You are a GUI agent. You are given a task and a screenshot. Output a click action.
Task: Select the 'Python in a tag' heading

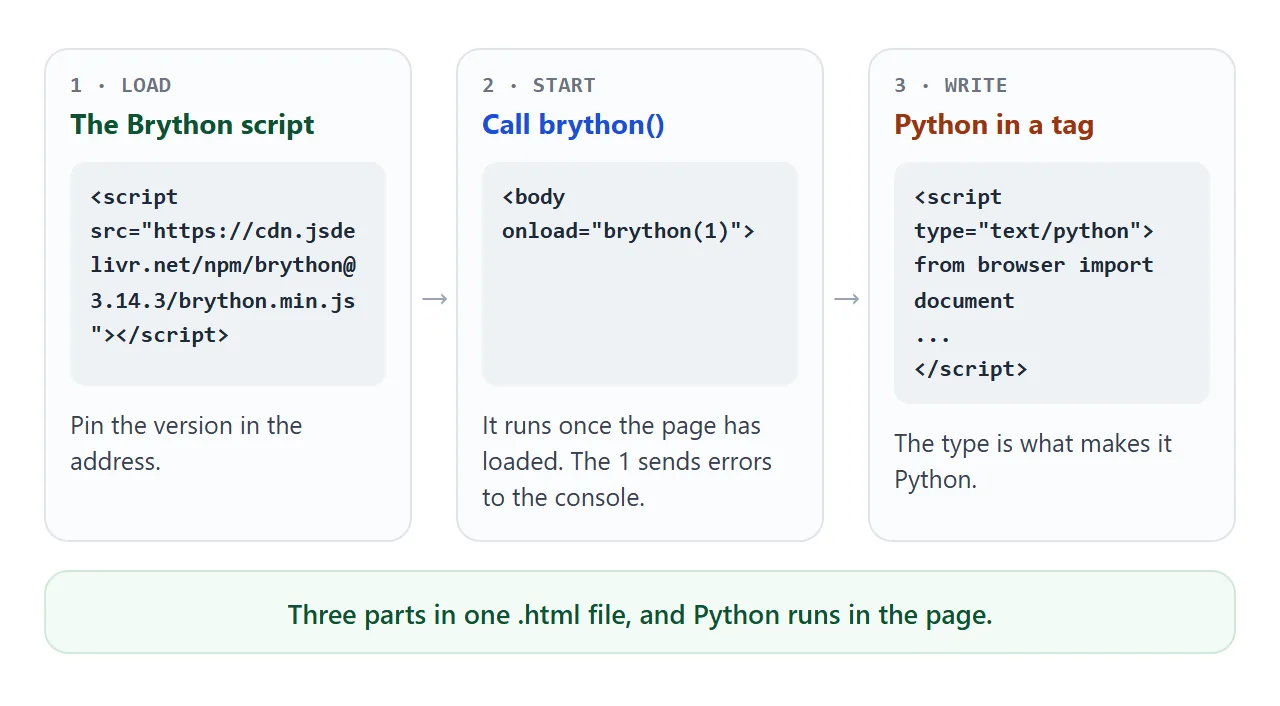tap(994, 125)
